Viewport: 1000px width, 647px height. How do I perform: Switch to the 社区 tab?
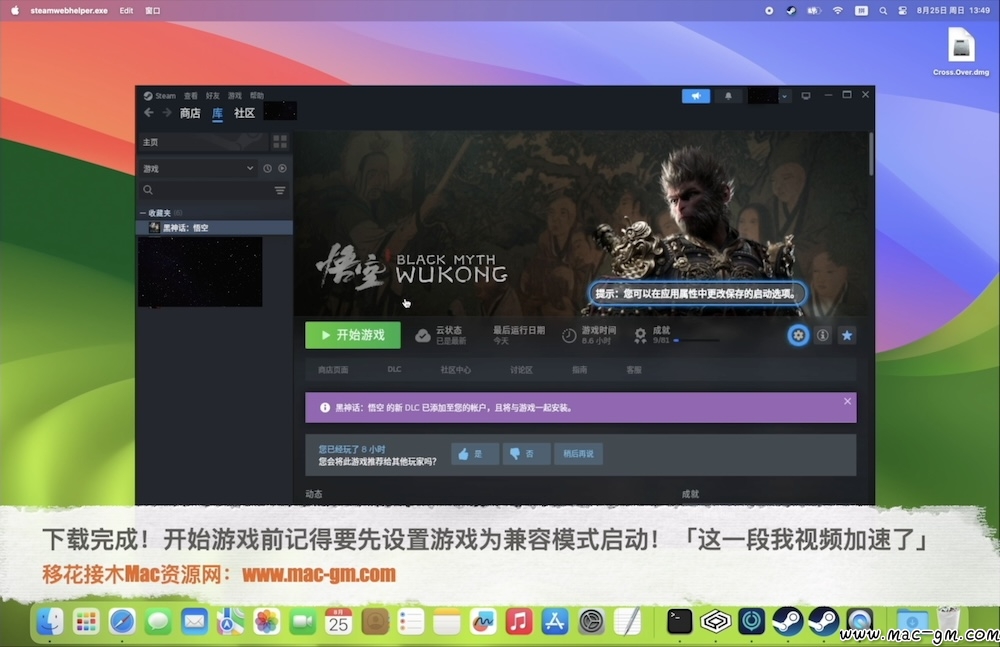(x=244, y=113)
